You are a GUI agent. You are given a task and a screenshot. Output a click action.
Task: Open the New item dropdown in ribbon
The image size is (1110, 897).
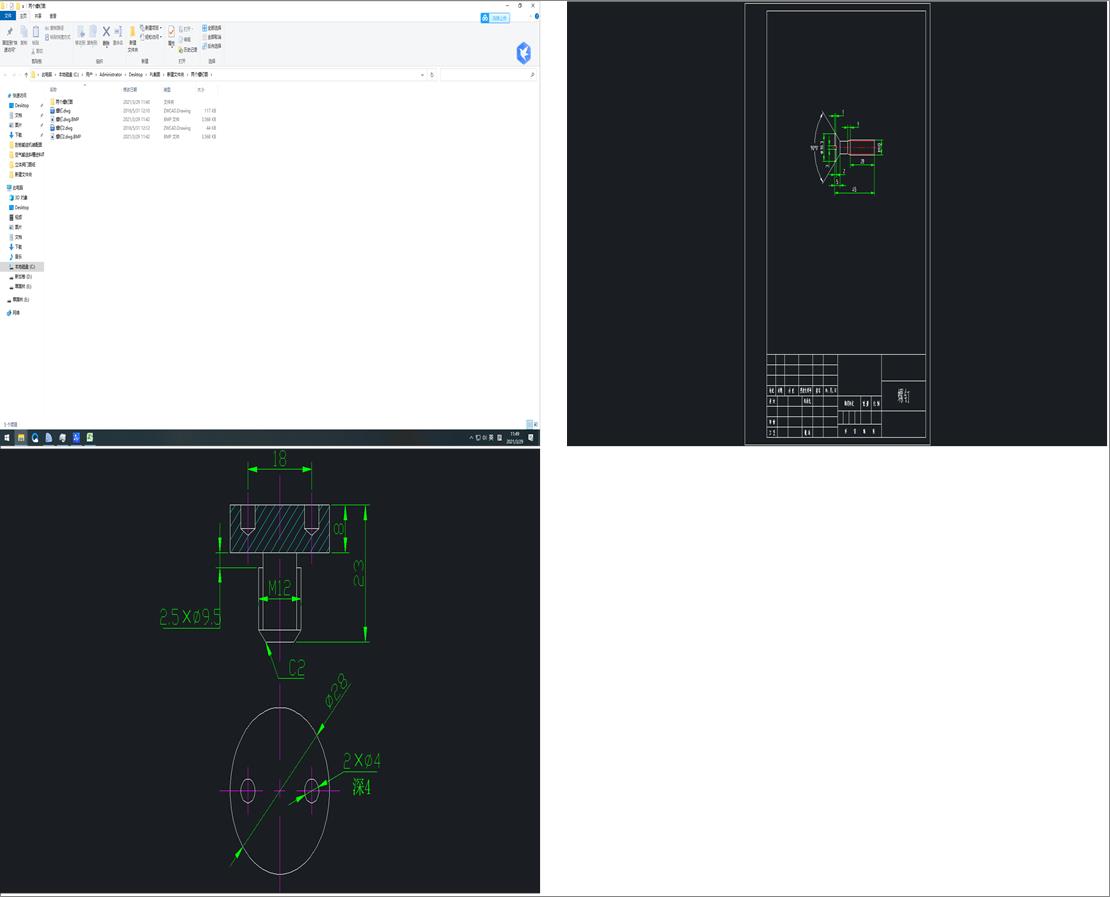coord(151,28)
